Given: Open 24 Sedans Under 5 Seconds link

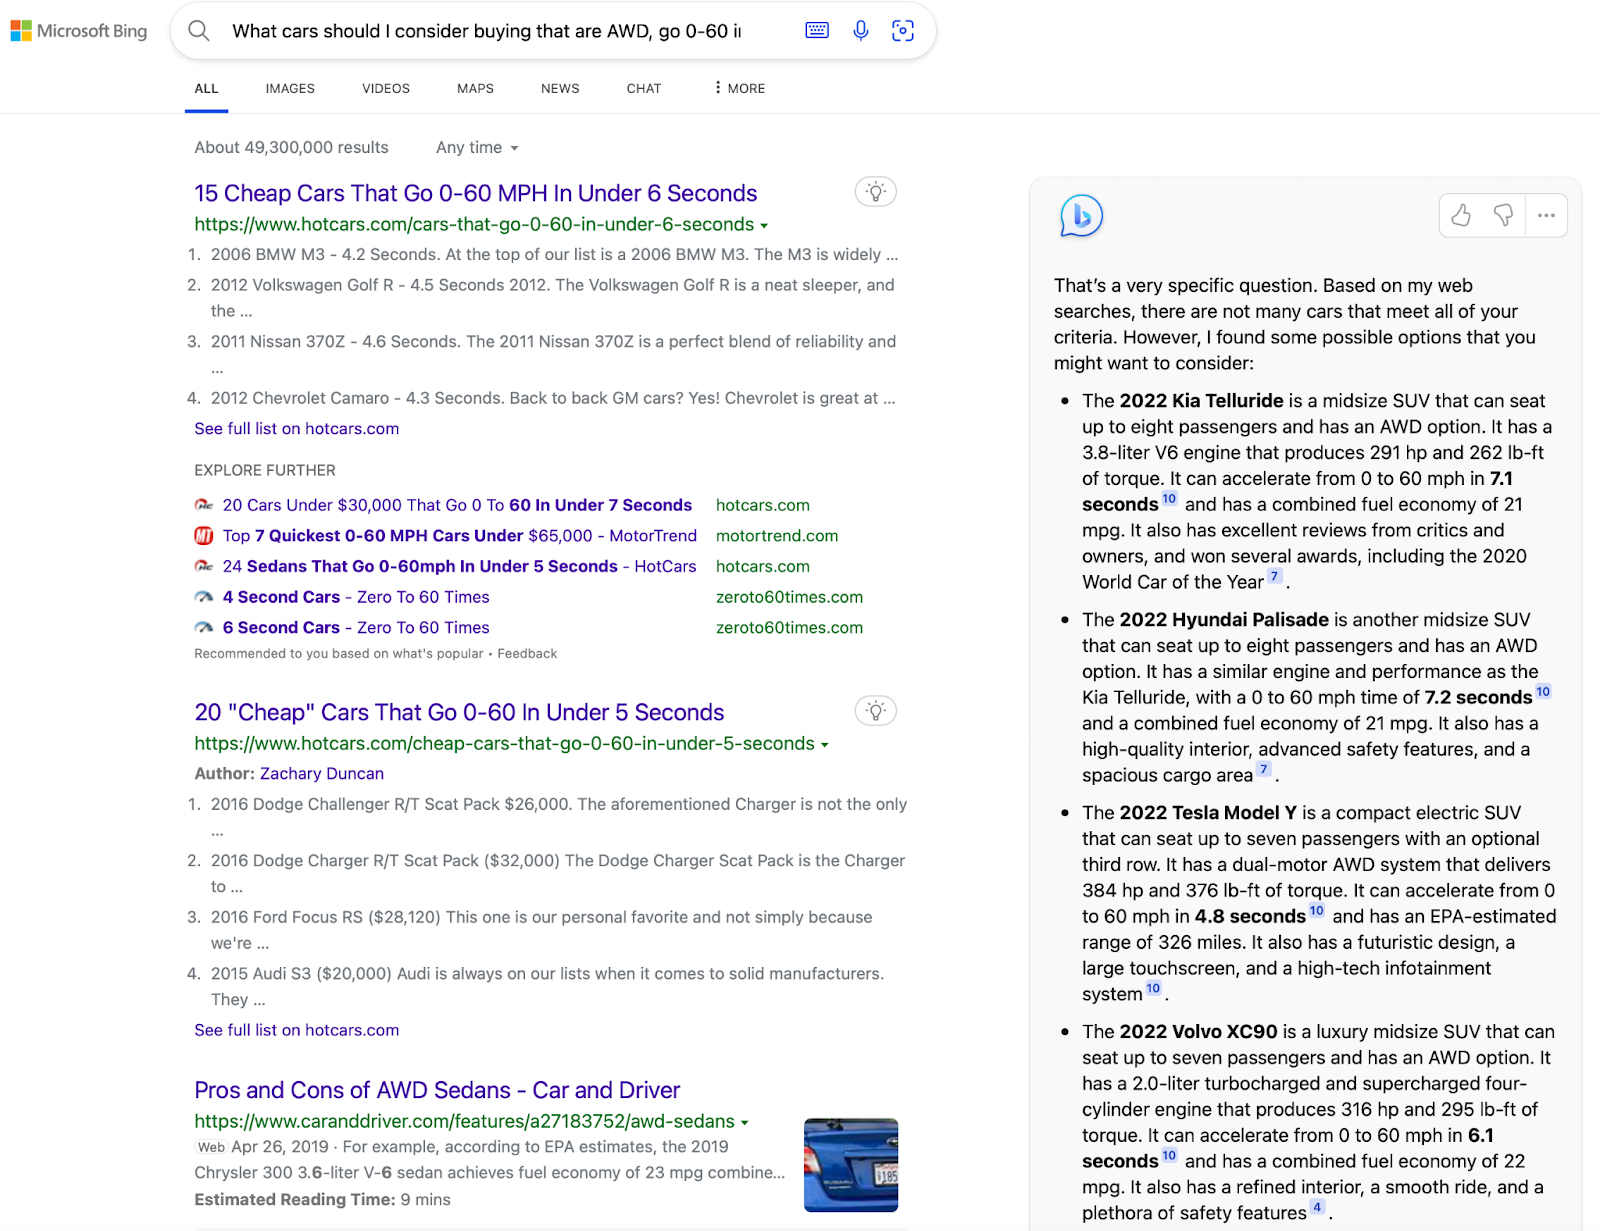Looking at the screenshot, I should [459, 566].
